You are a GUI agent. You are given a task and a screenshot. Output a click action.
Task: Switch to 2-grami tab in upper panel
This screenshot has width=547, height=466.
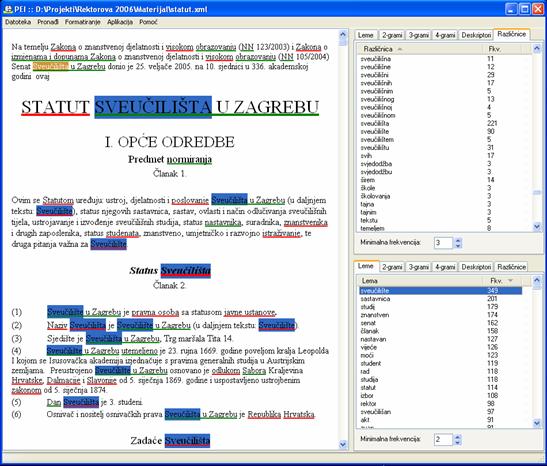click(392, 35)
